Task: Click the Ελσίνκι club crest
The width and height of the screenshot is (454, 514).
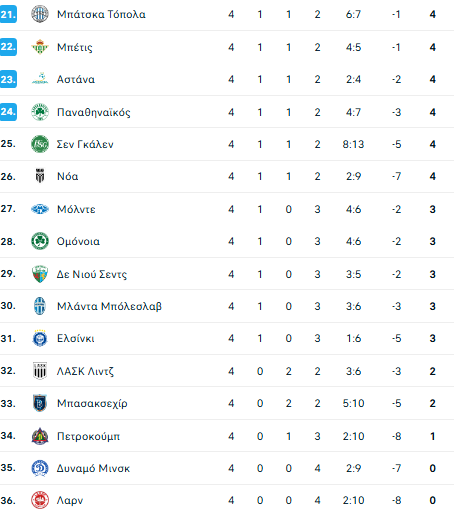Action: click(x=40, y=338)
